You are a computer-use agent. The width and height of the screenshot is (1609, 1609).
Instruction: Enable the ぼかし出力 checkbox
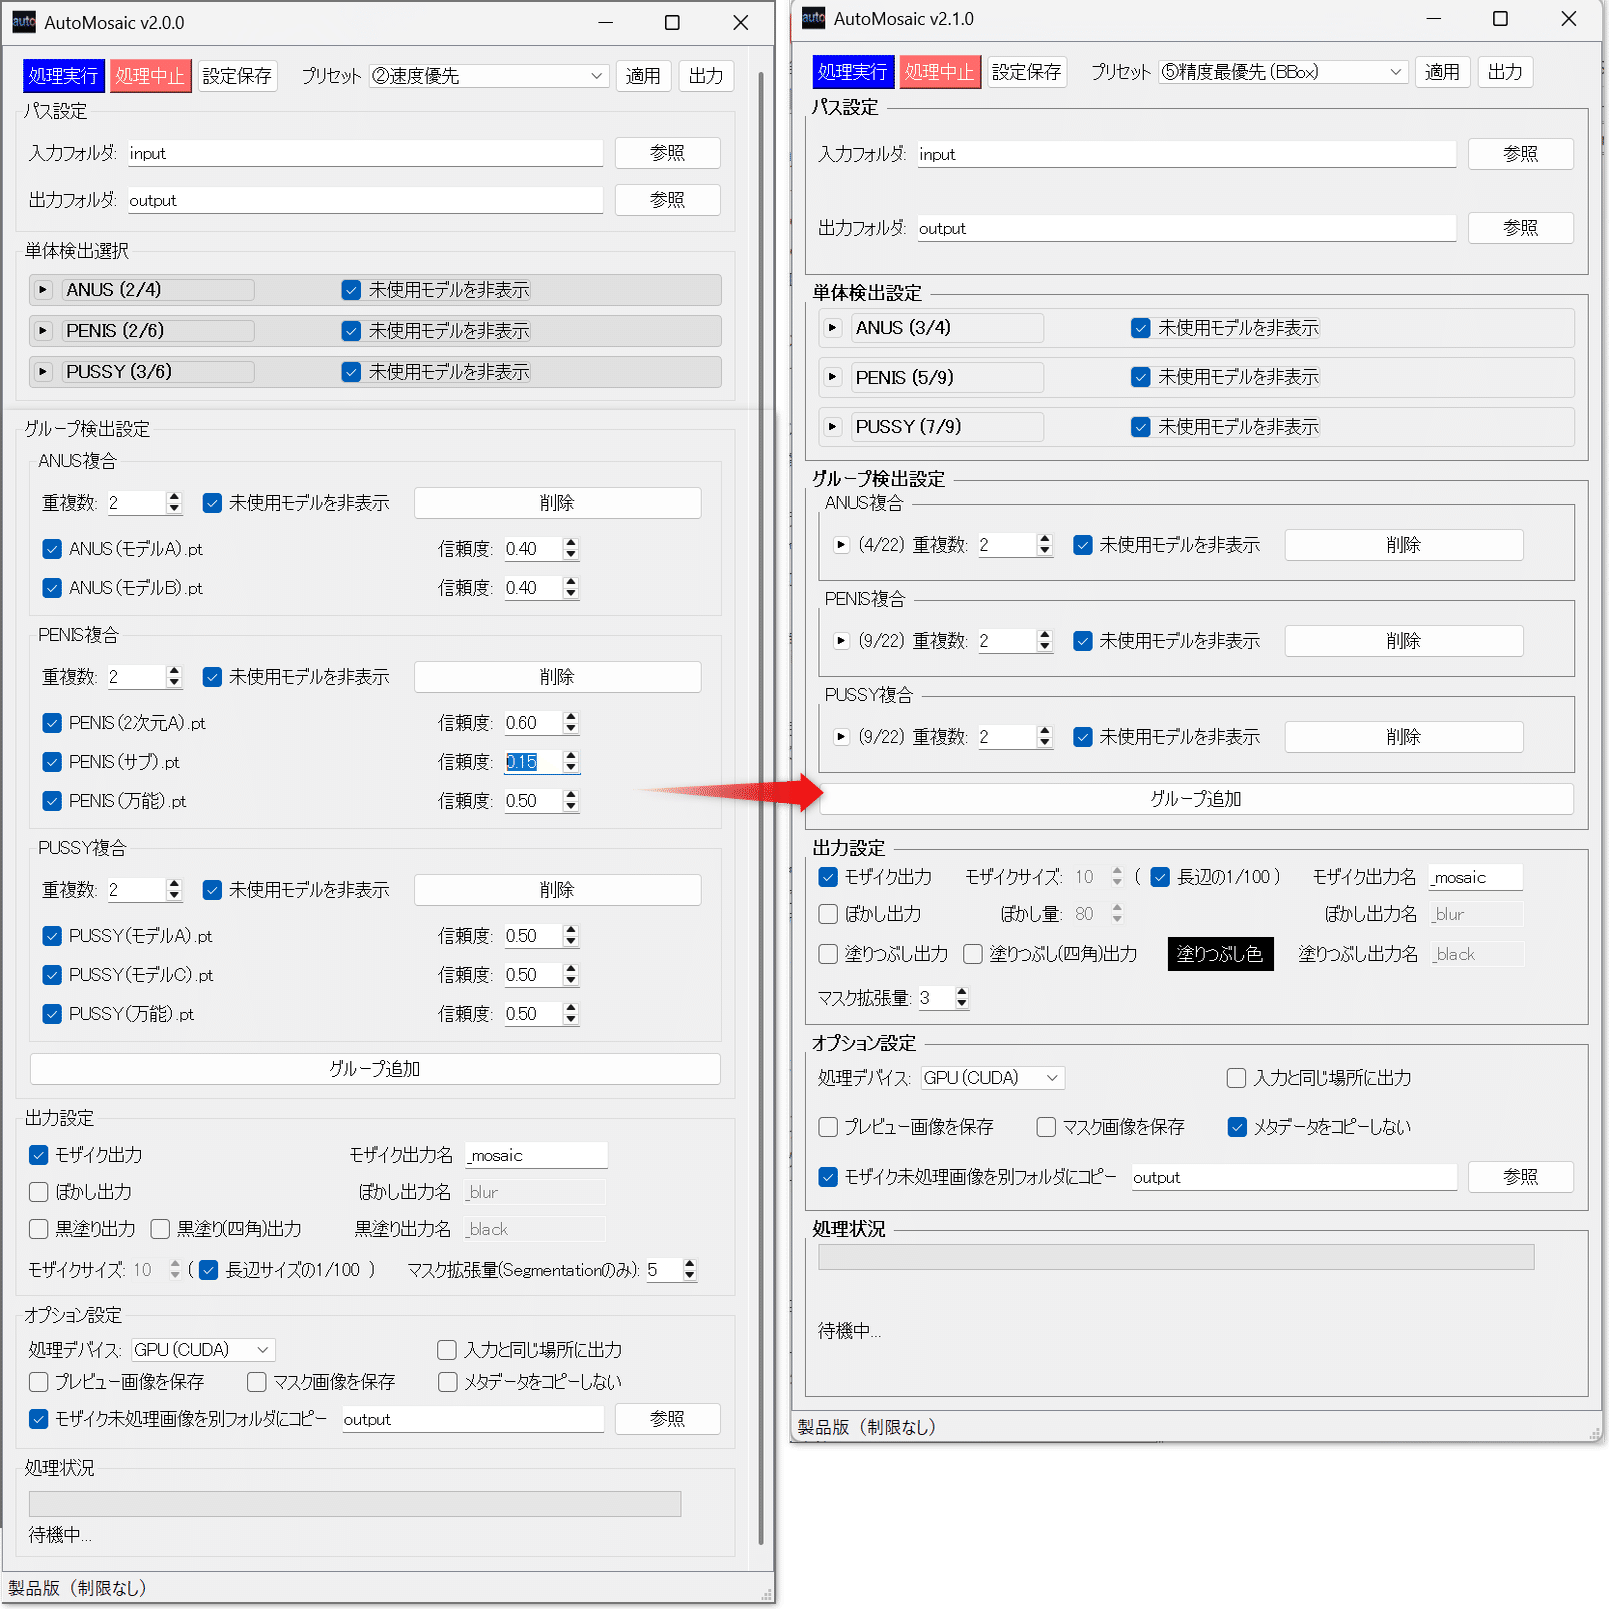pos(38,1191)
